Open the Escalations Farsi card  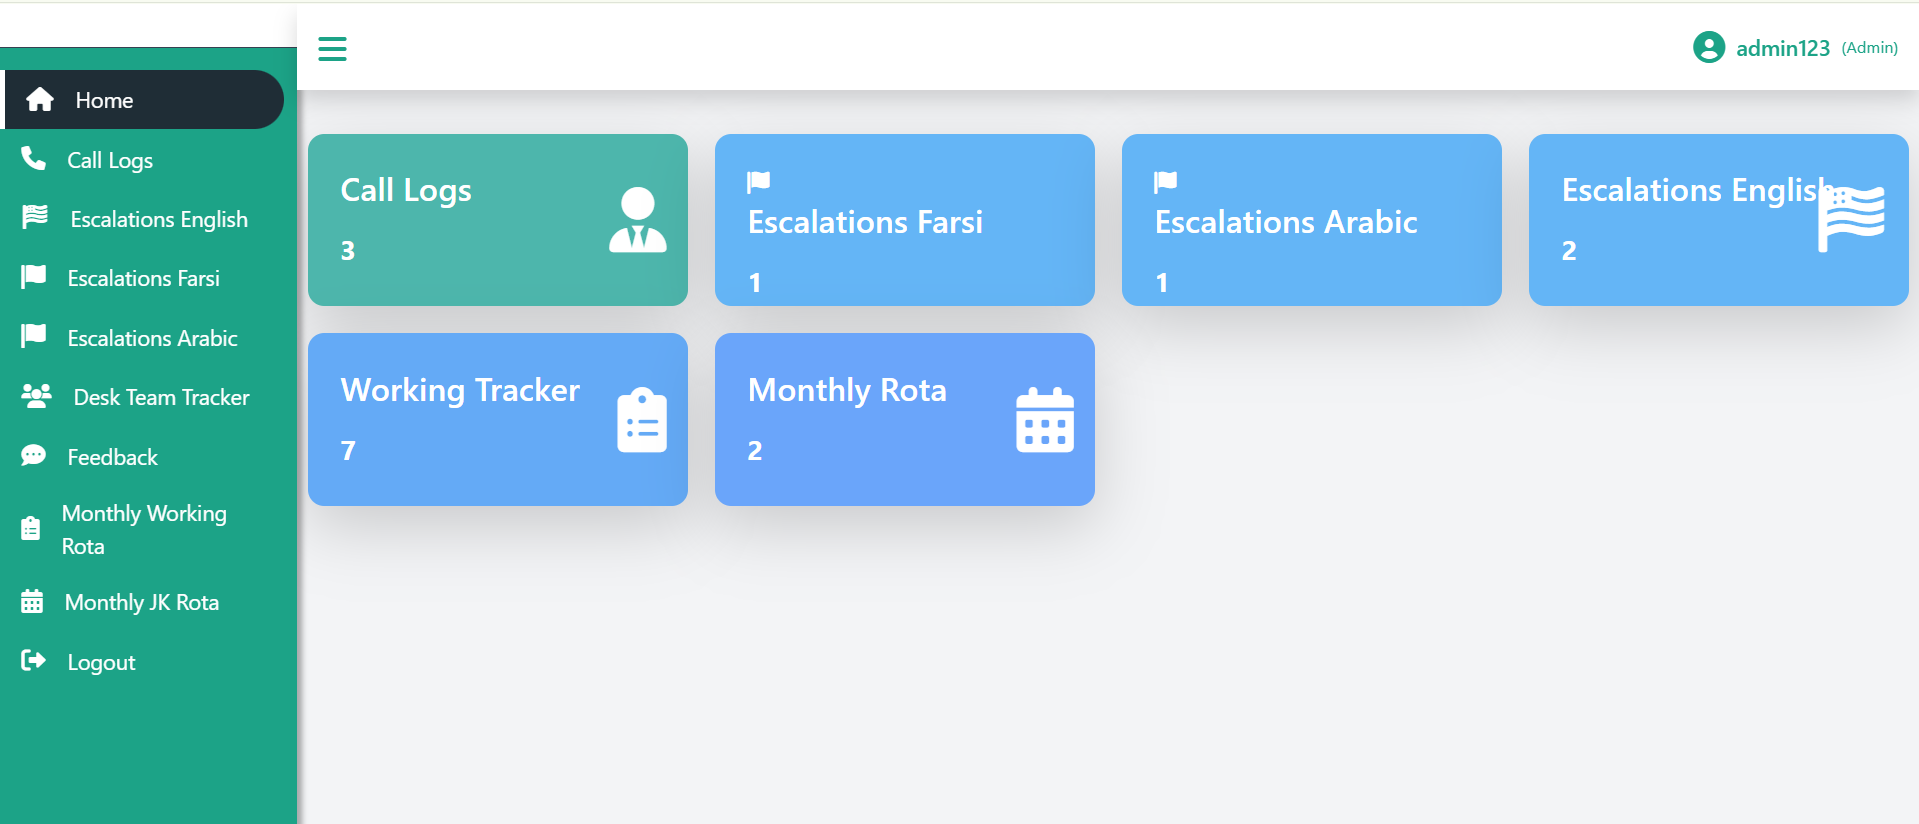pos(903,220)
